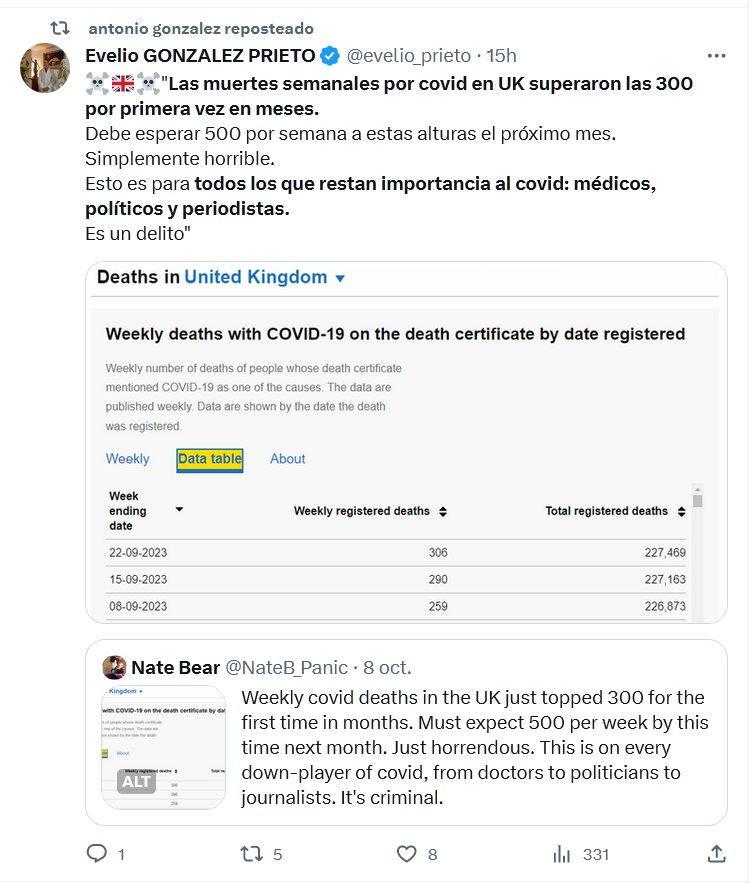
Task: Open Evelio Gonzalez Prieto's profile avatar
Action: [x=45, y=69]
